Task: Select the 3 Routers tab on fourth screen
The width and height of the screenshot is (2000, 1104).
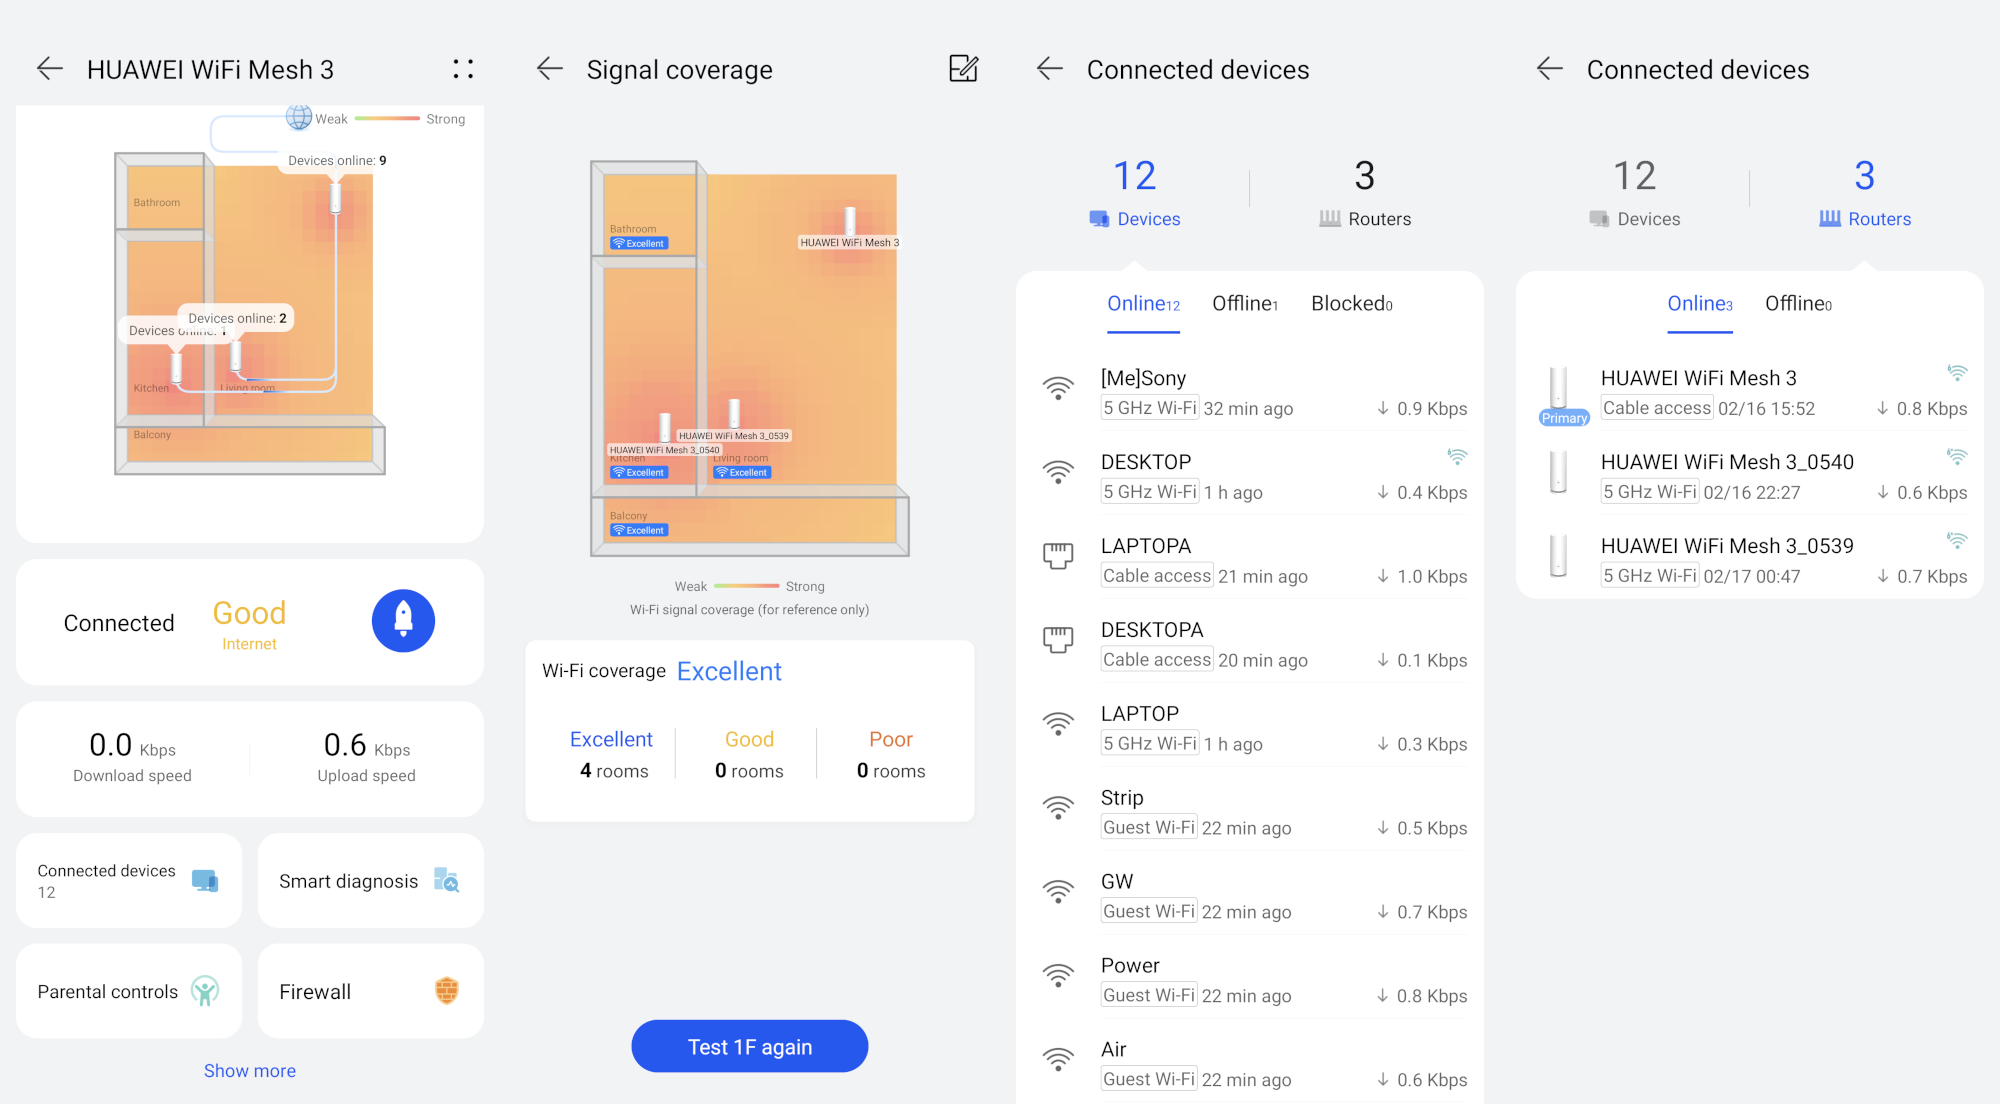Action: pyautogui.click(x=1865, y=192)
